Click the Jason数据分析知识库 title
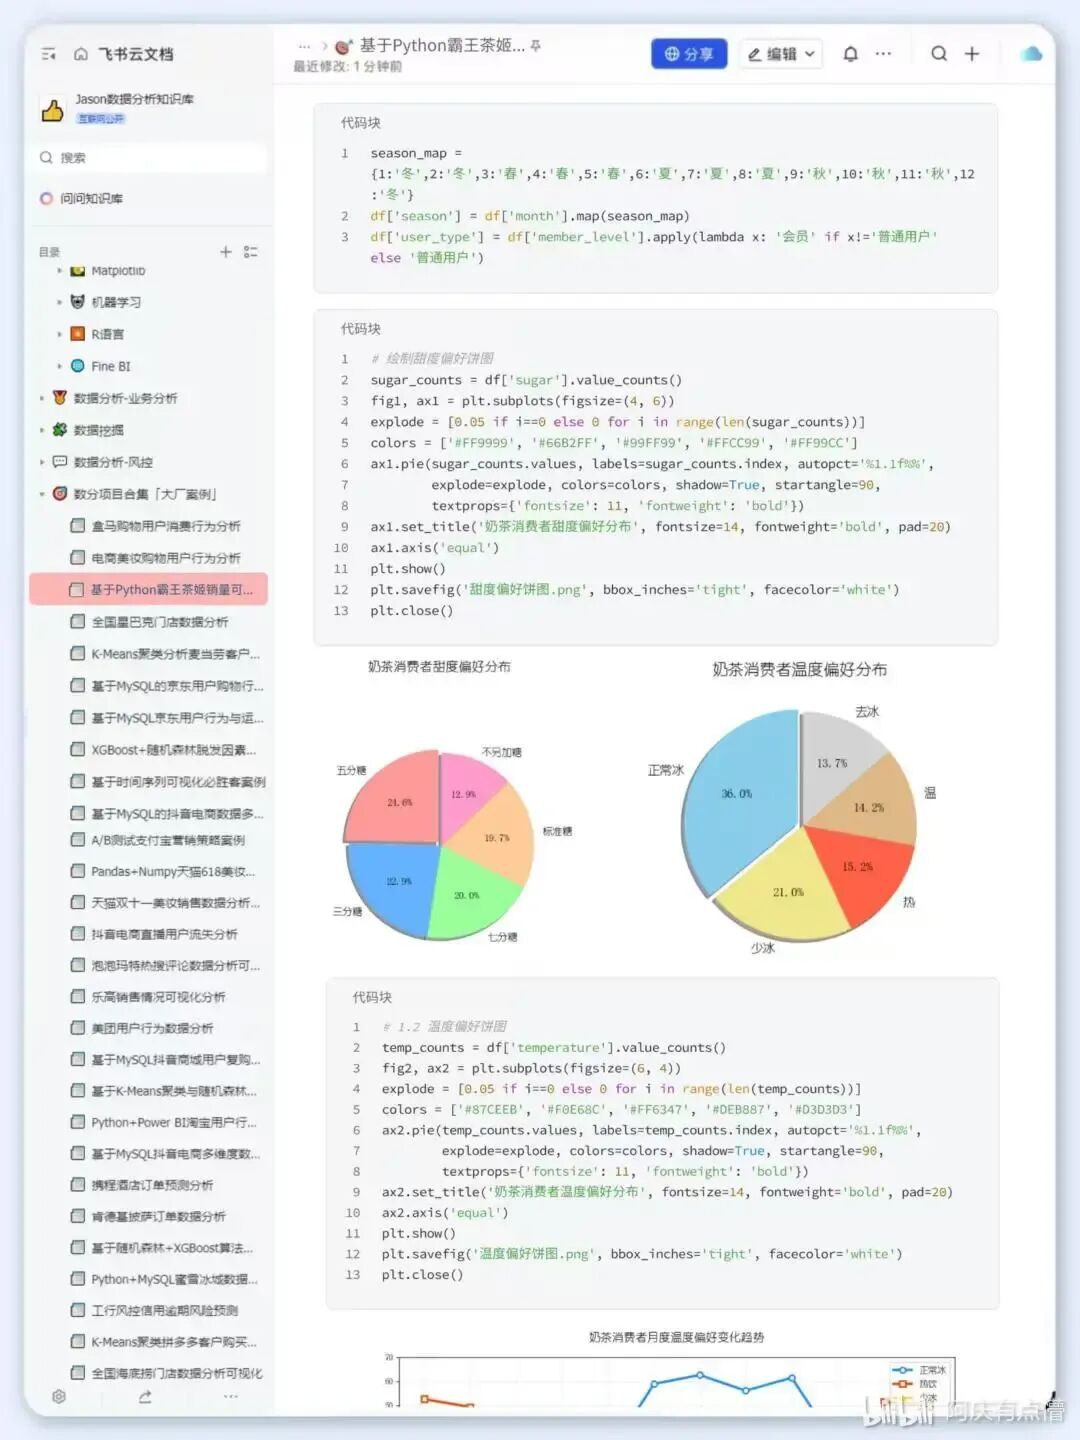 (x=135, y=99)
